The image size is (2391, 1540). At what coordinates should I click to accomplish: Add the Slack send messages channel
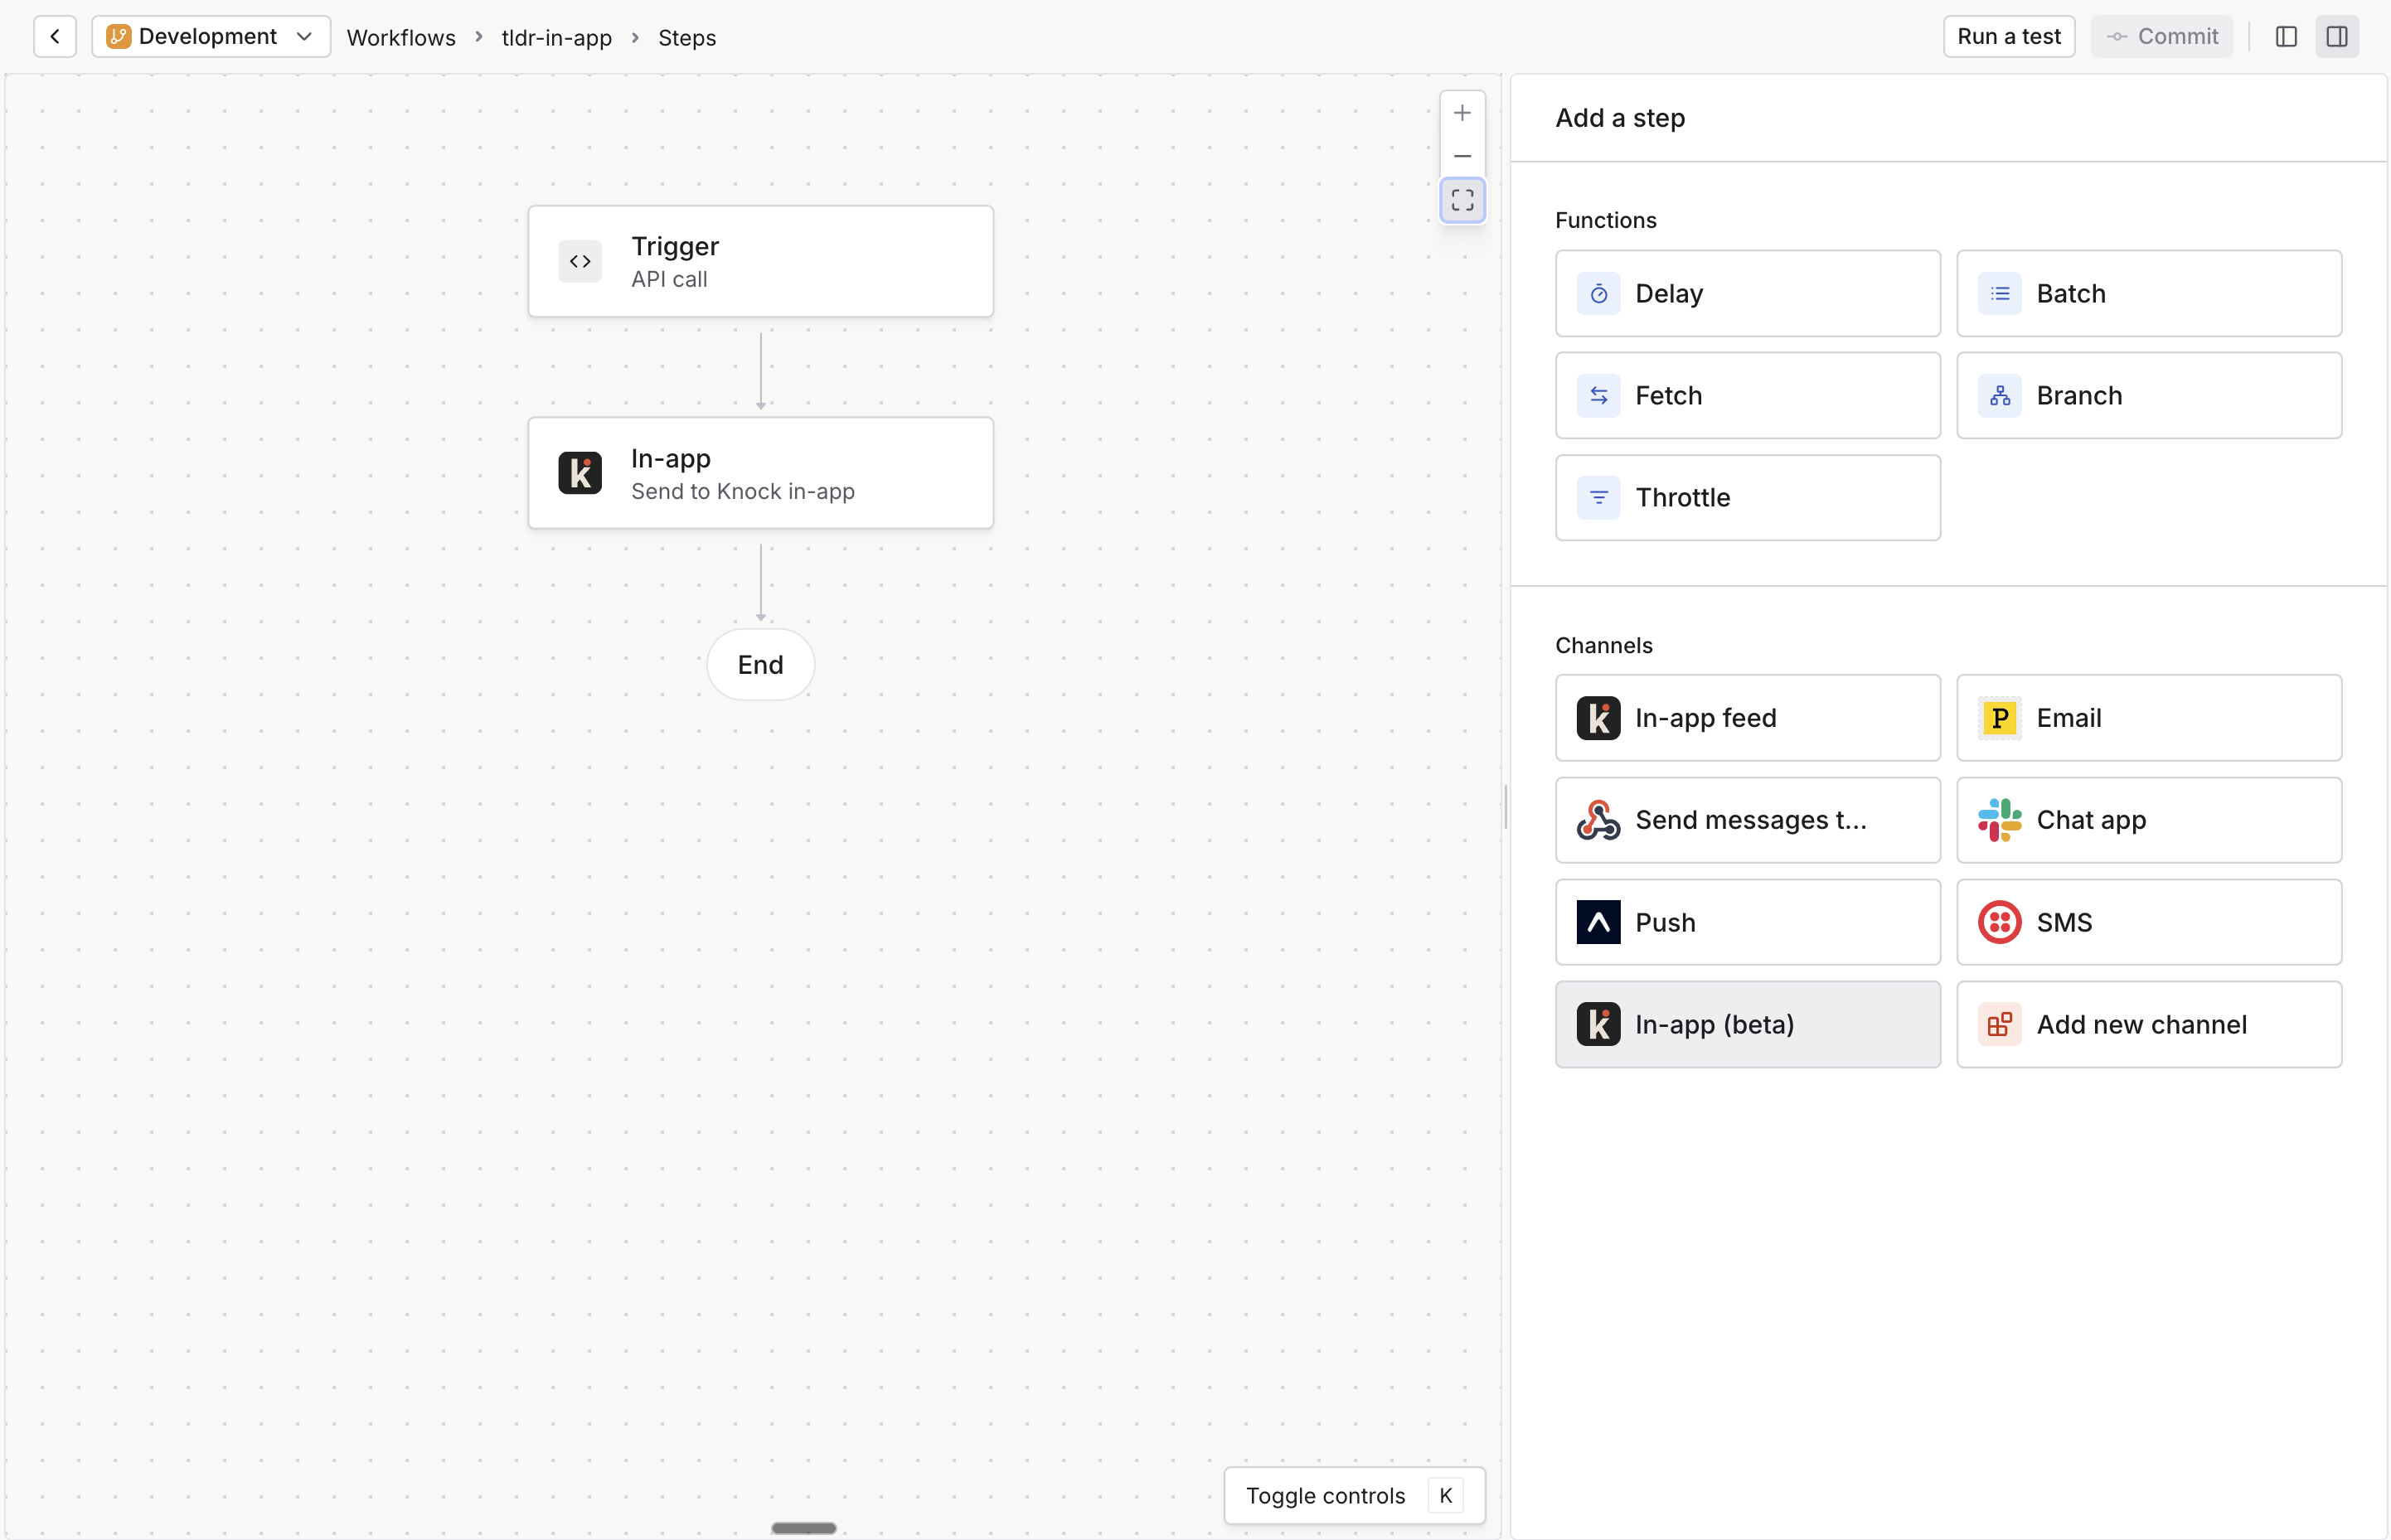point(1746,819)
